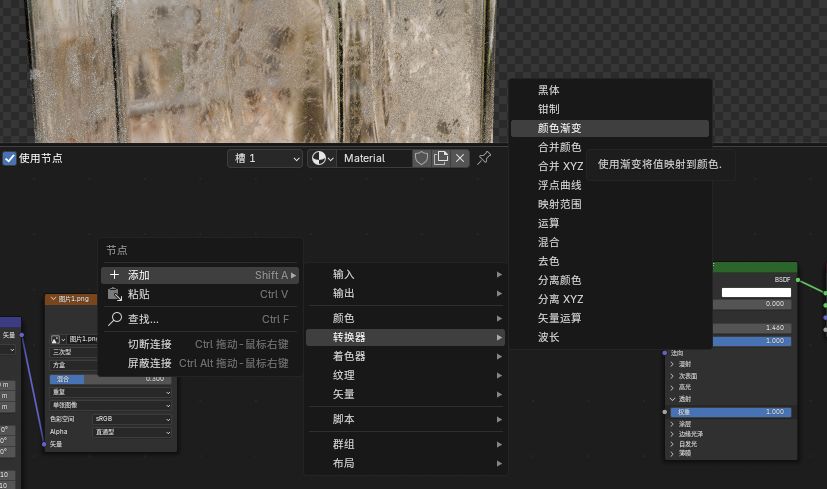Open the 输出 submenu
Viewport: 827px width, 489px height.
point(405,293)
